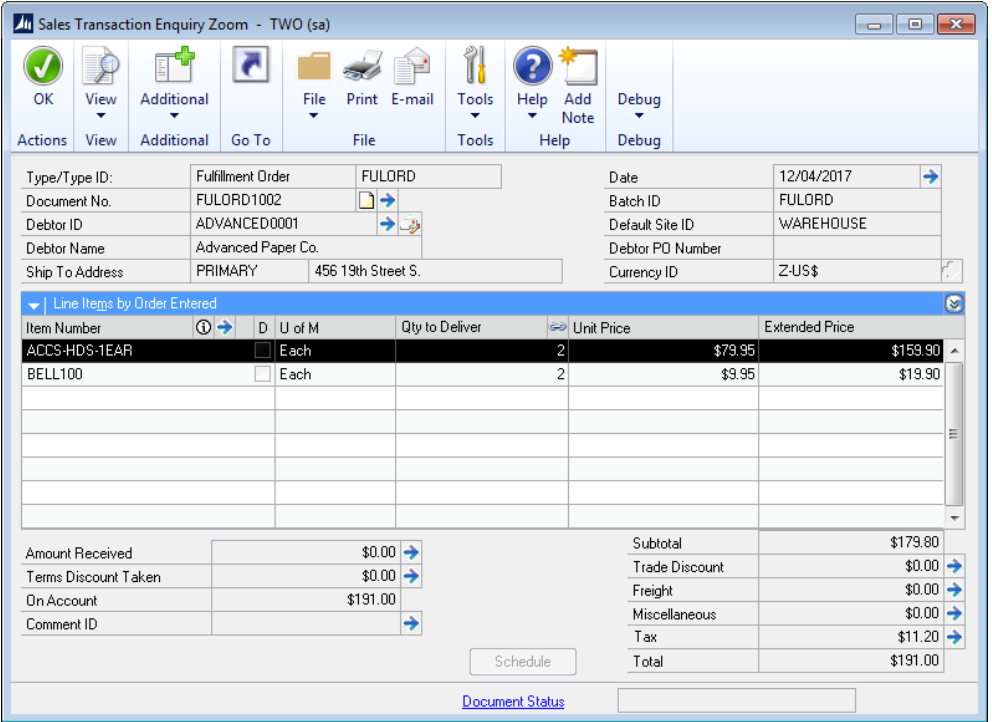Click the Document No. zoom arrow
This screenshot has height=722, width=992.
coord(388,201)
